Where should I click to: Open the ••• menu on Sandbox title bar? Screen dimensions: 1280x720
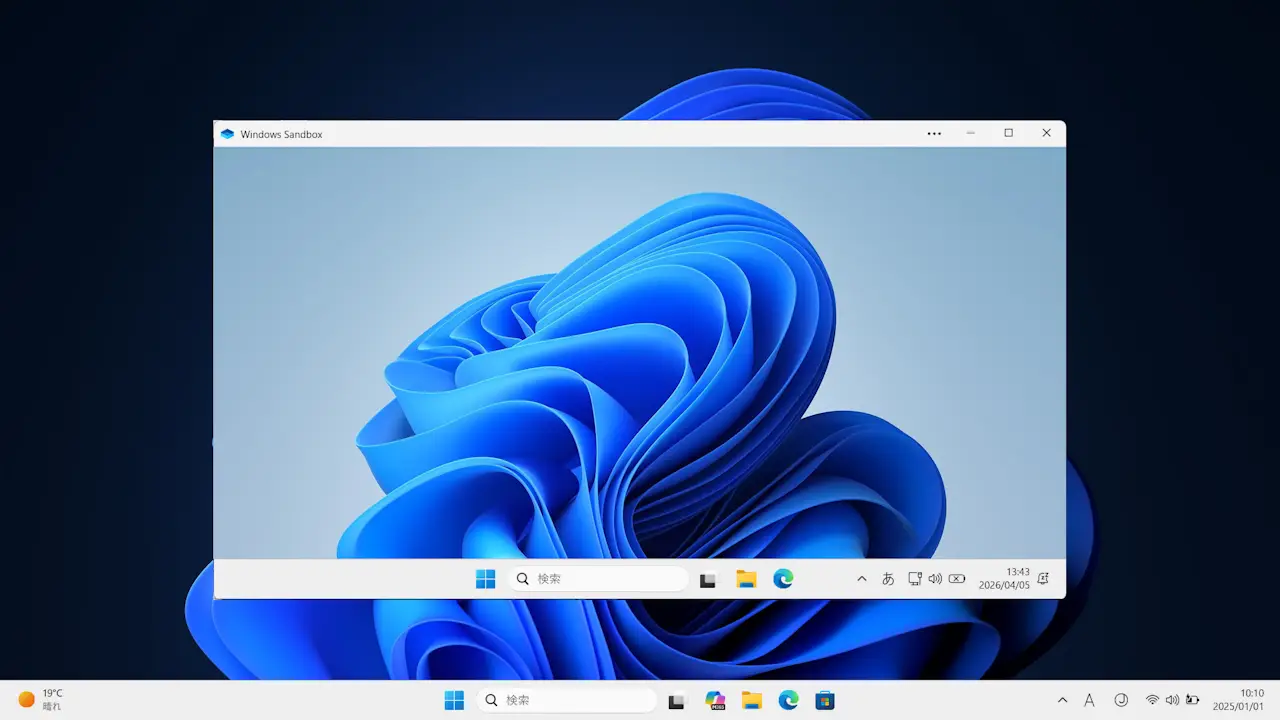[x=934, y=133]
